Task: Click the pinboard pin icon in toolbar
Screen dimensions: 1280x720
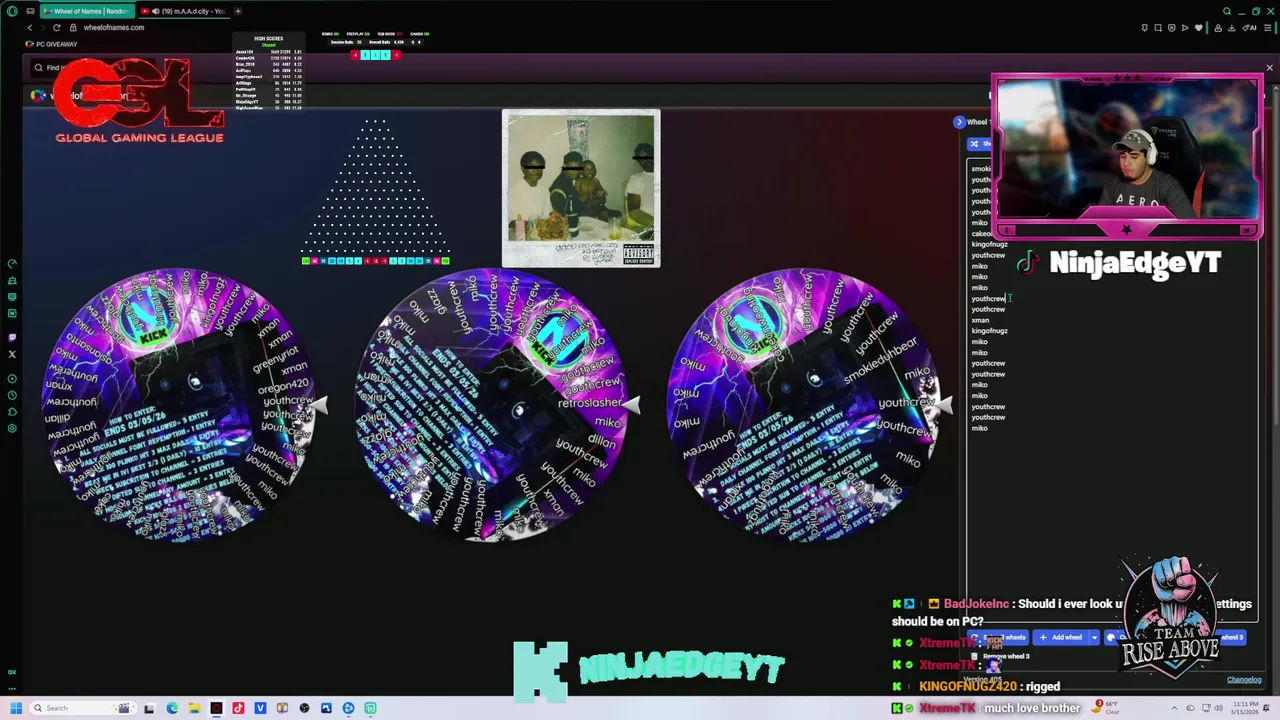Action: tap(1145, 27)
